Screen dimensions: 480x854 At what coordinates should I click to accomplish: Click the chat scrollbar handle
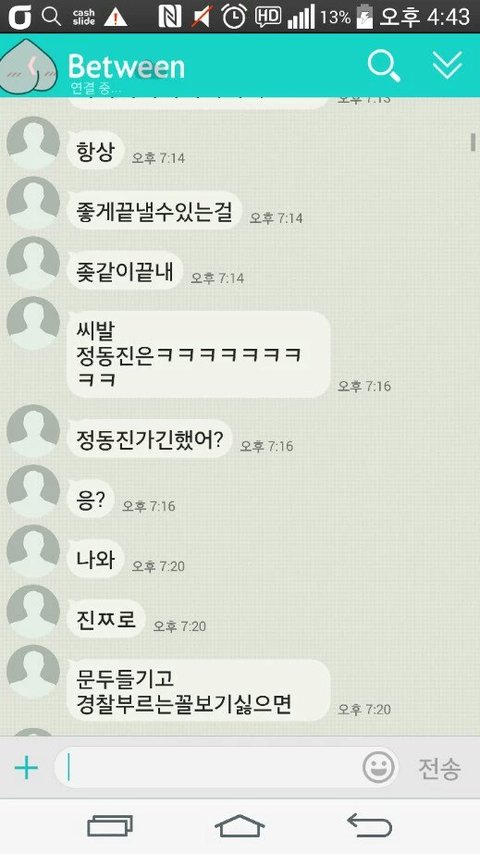473,142
